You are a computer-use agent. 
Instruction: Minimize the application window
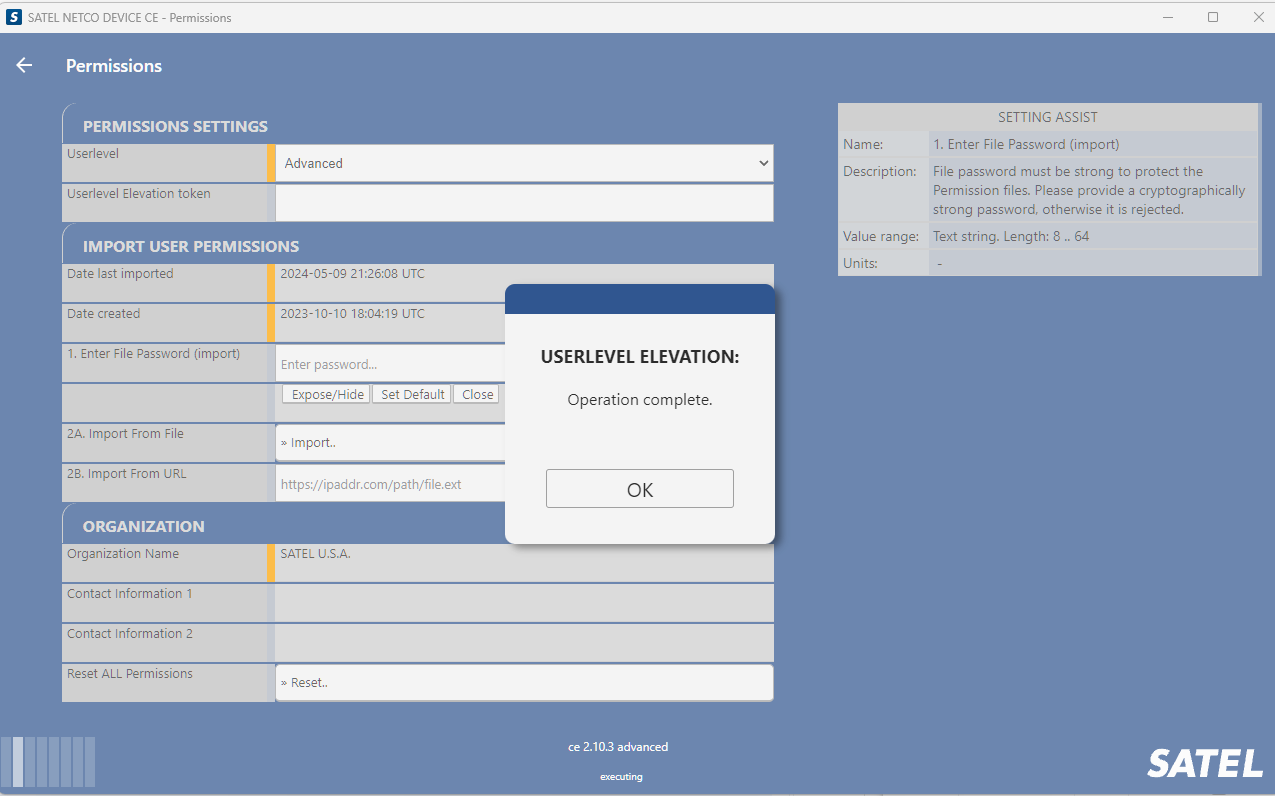click(1166, 17)
